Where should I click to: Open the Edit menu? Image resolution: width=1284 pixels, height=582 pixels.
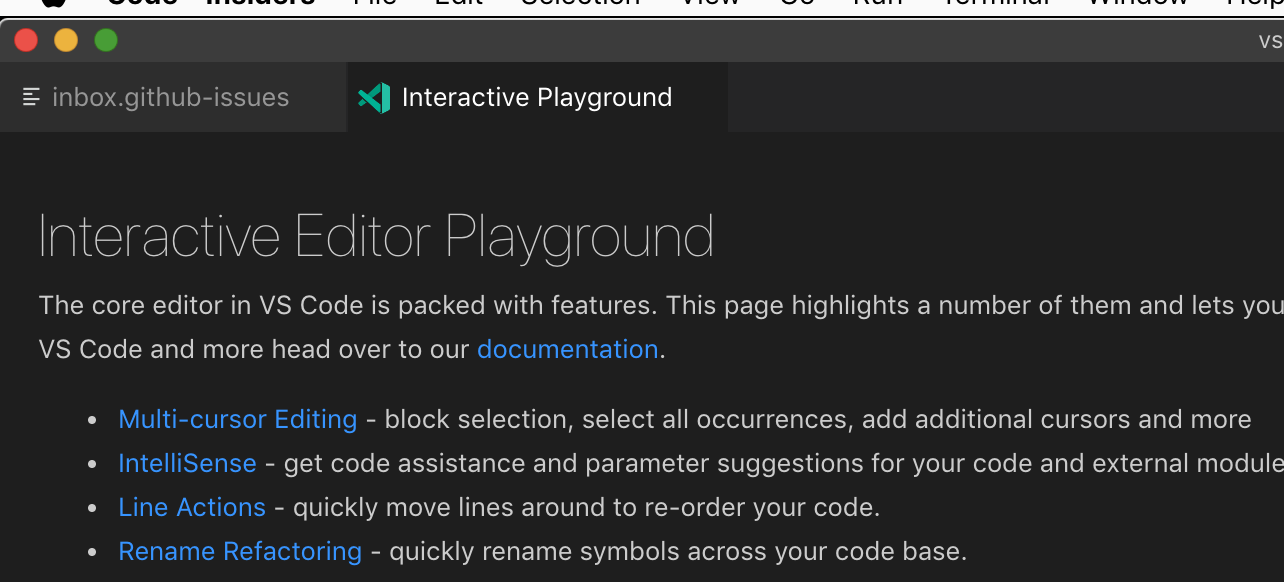[457, 4]
